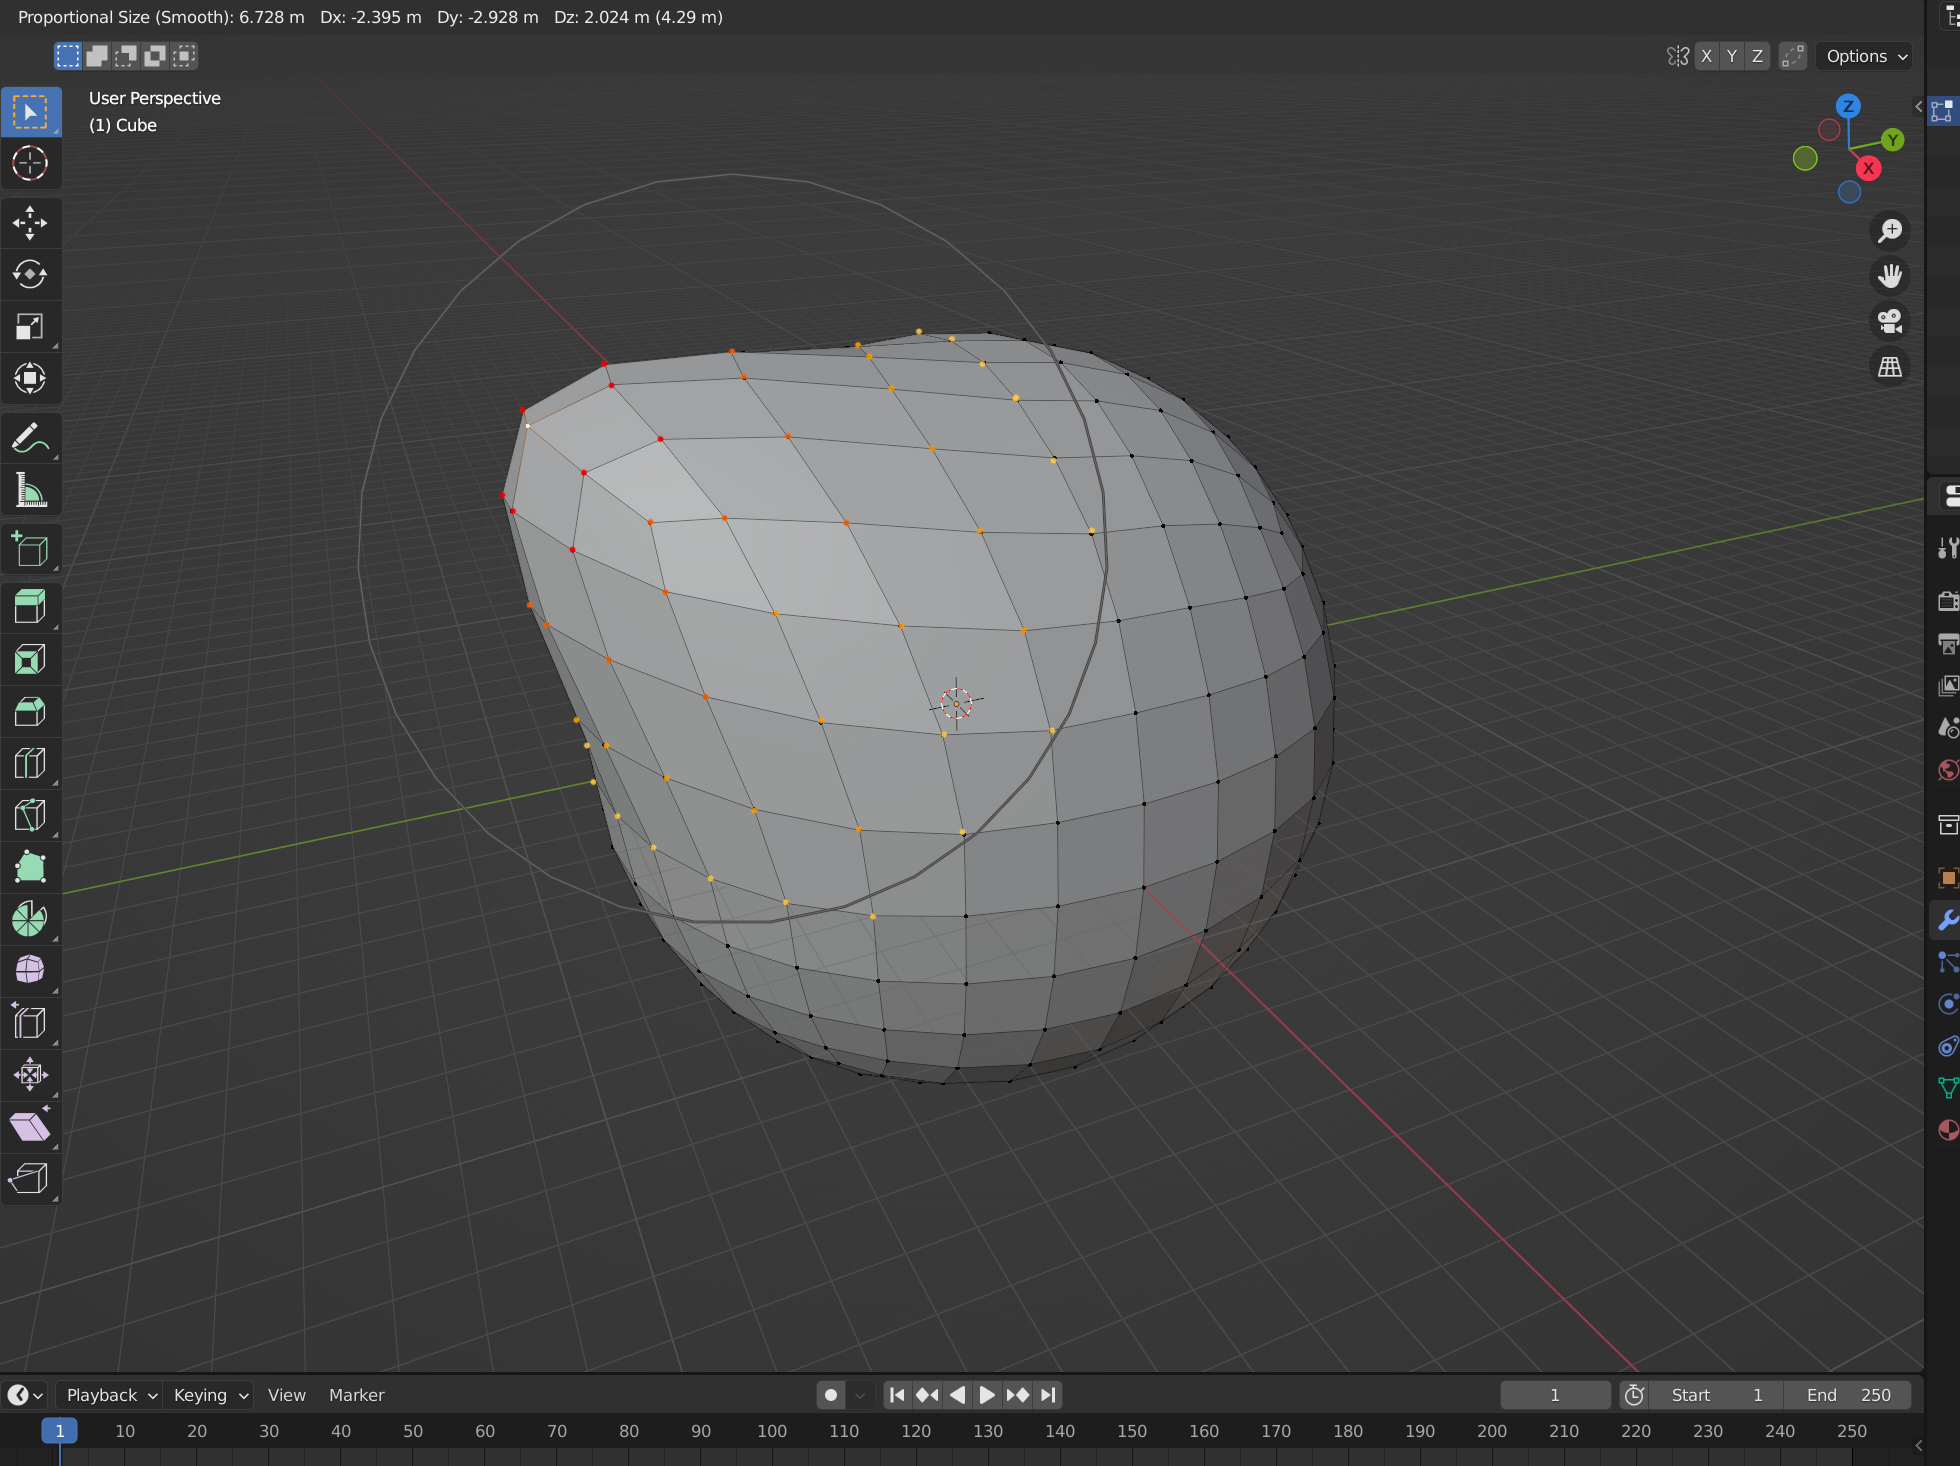1960x1466 pixels.
Task: Select the Transform tool
Action: (30, 378)
